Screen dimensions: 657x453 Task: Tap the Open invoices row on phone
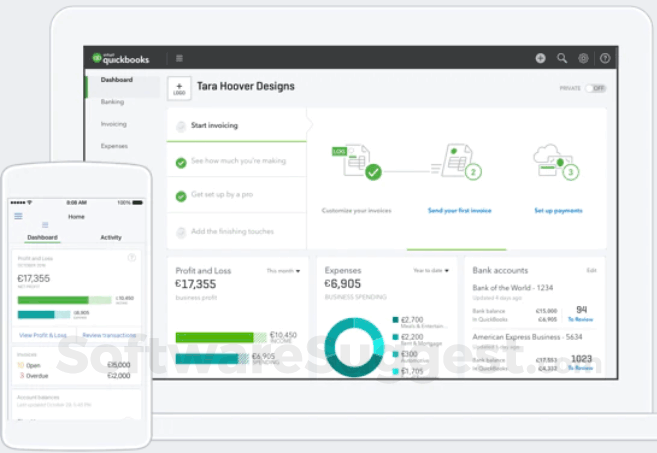[74, 365]
